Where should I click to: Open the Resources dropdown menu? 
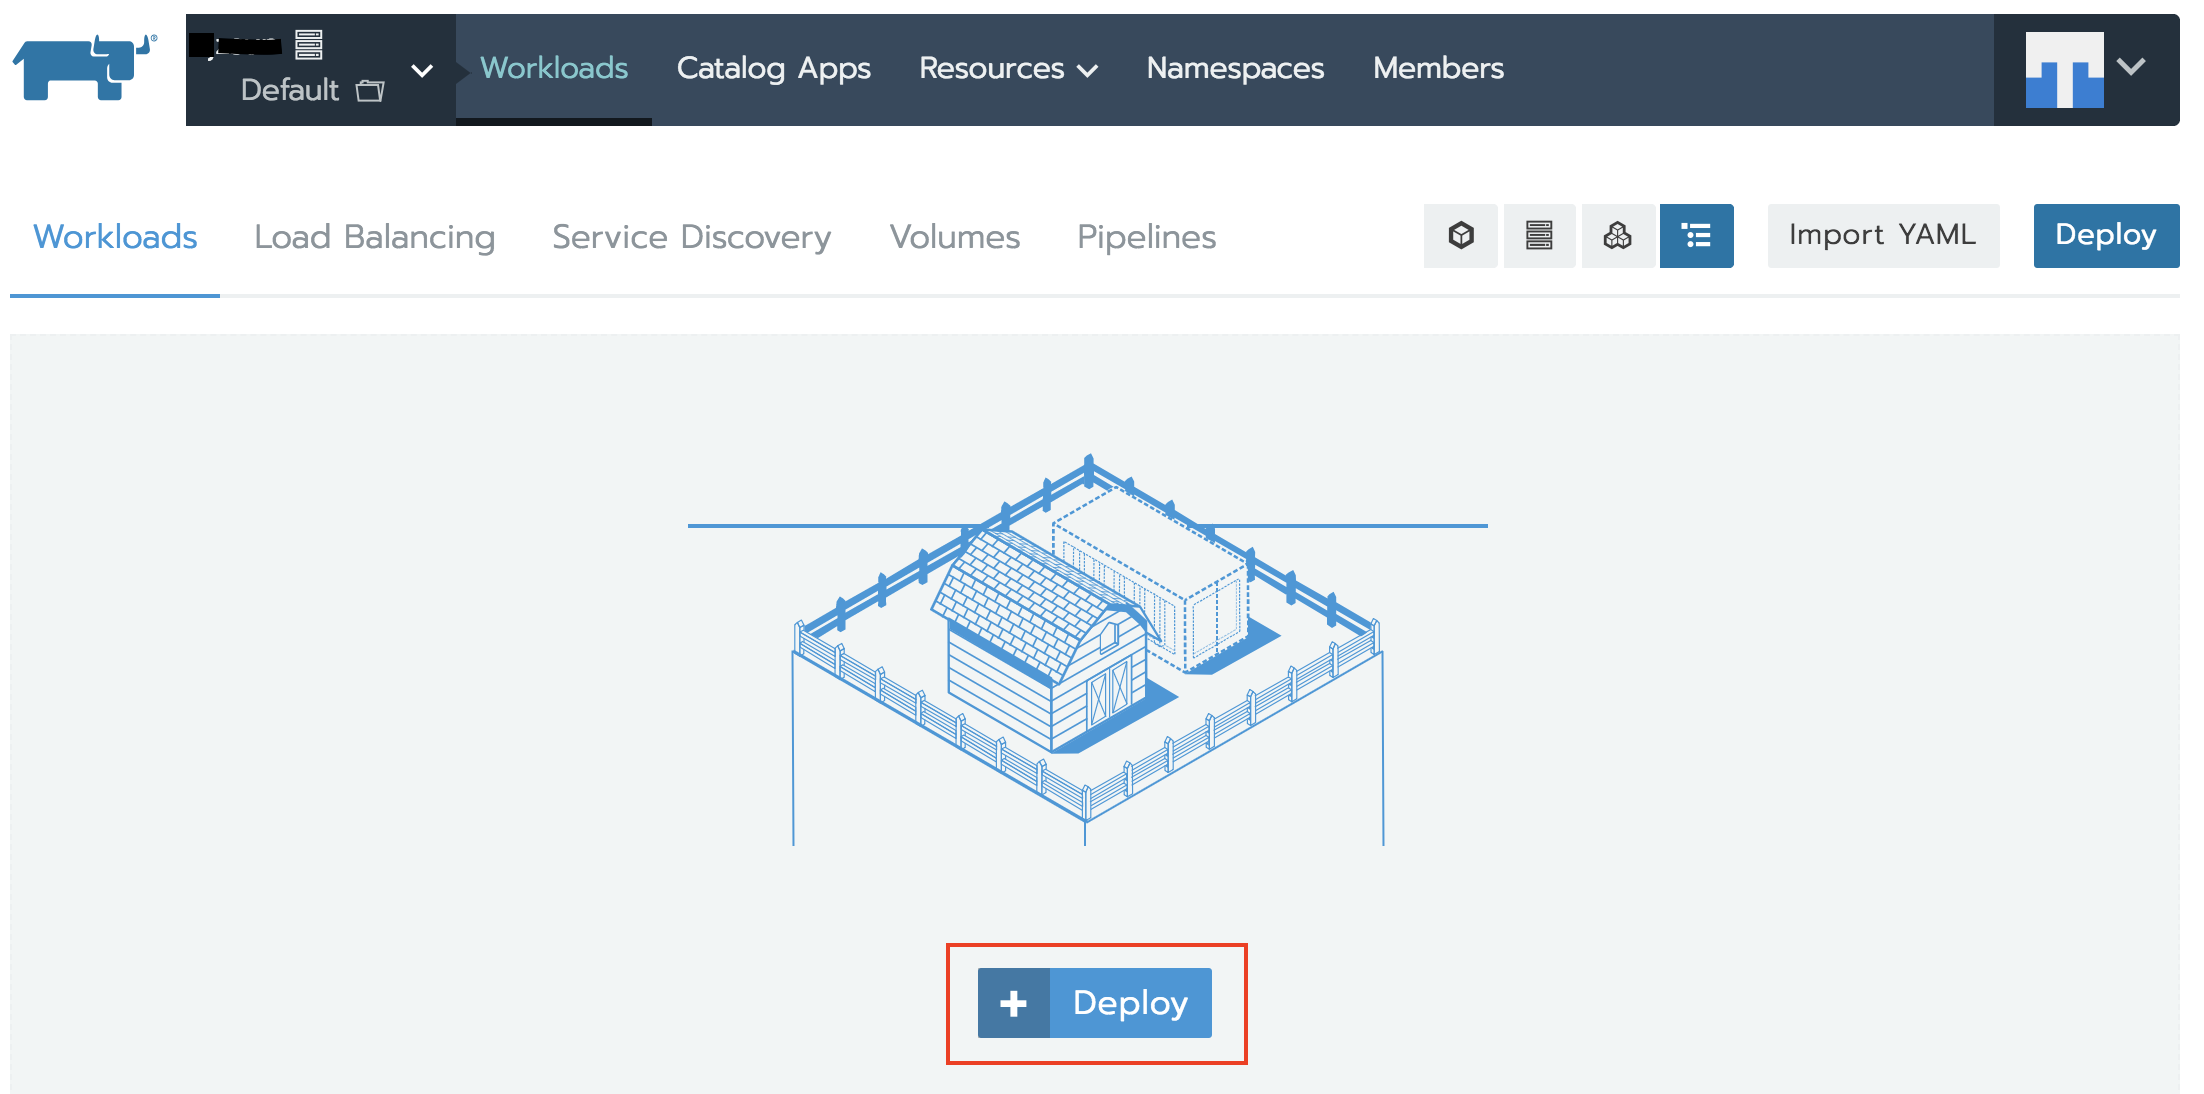point(1007,68)
